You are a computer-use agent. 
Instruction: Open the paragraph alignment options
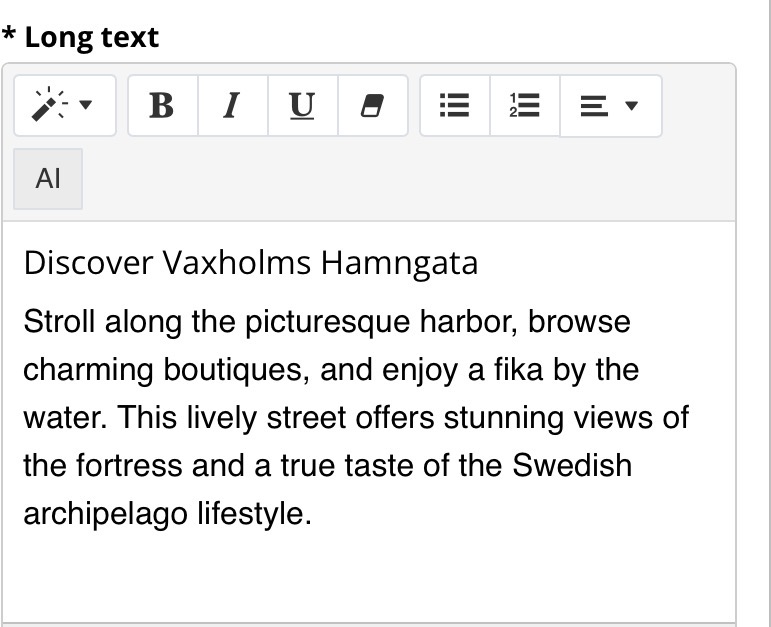pyautogui.click(x=610, y=105)
